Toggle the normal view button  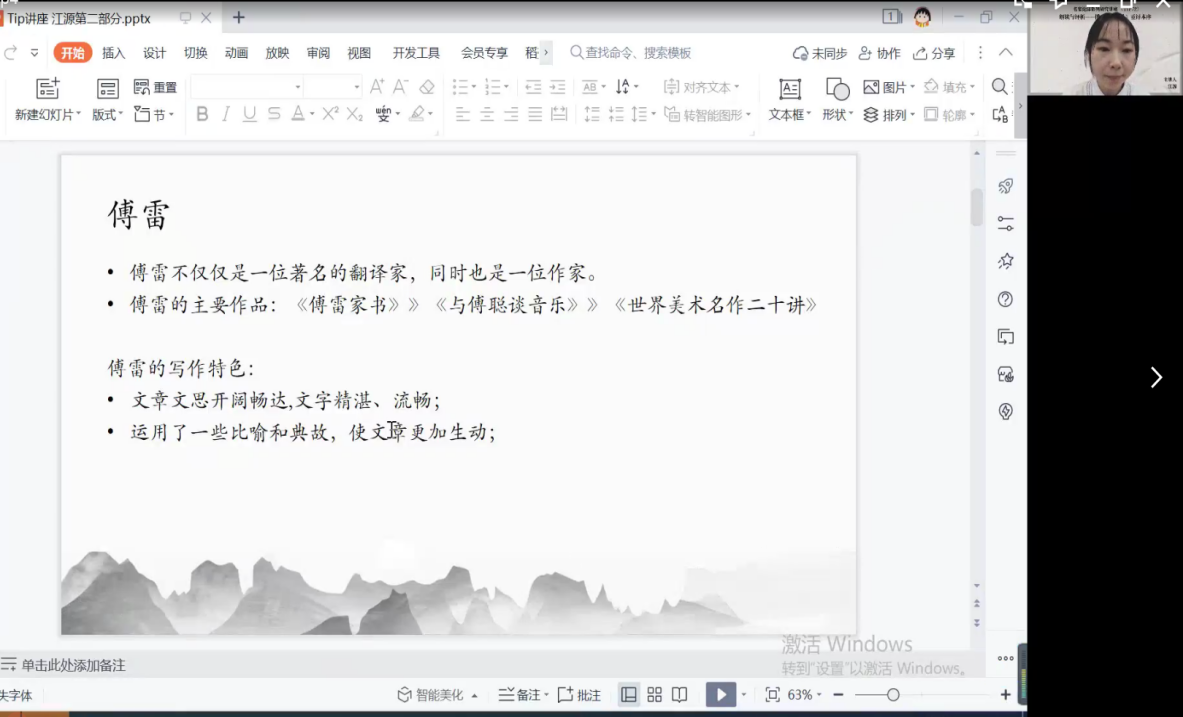click(629, 695)
